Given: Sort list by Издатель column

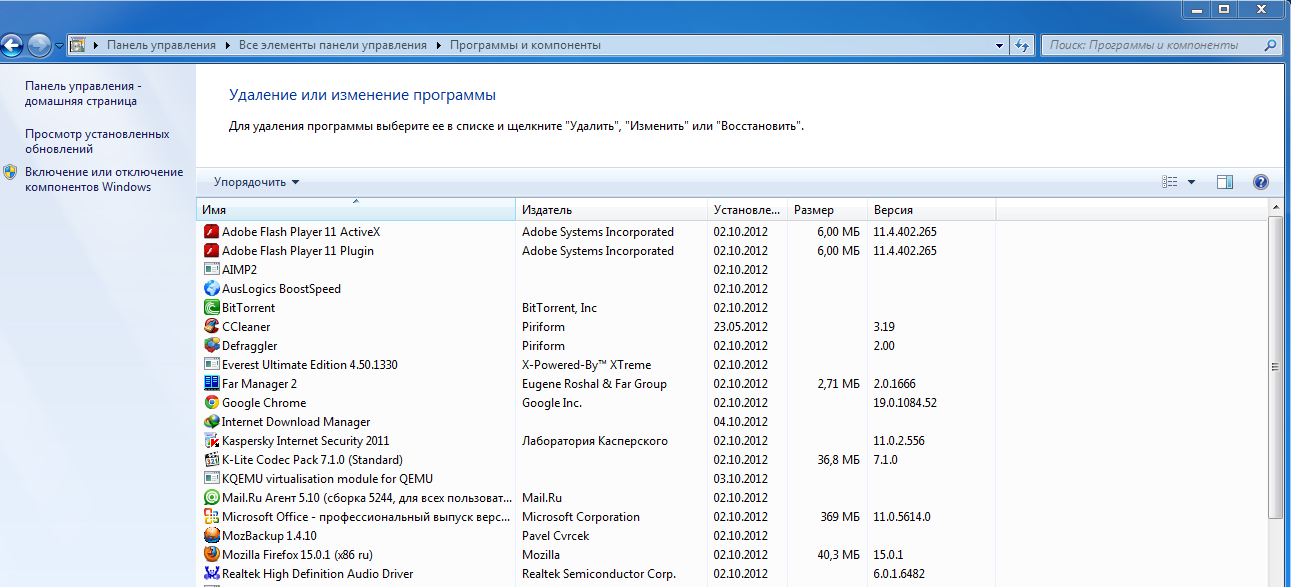Looking at the screenshot, I should pyautogui.click(x=612, y=210).
